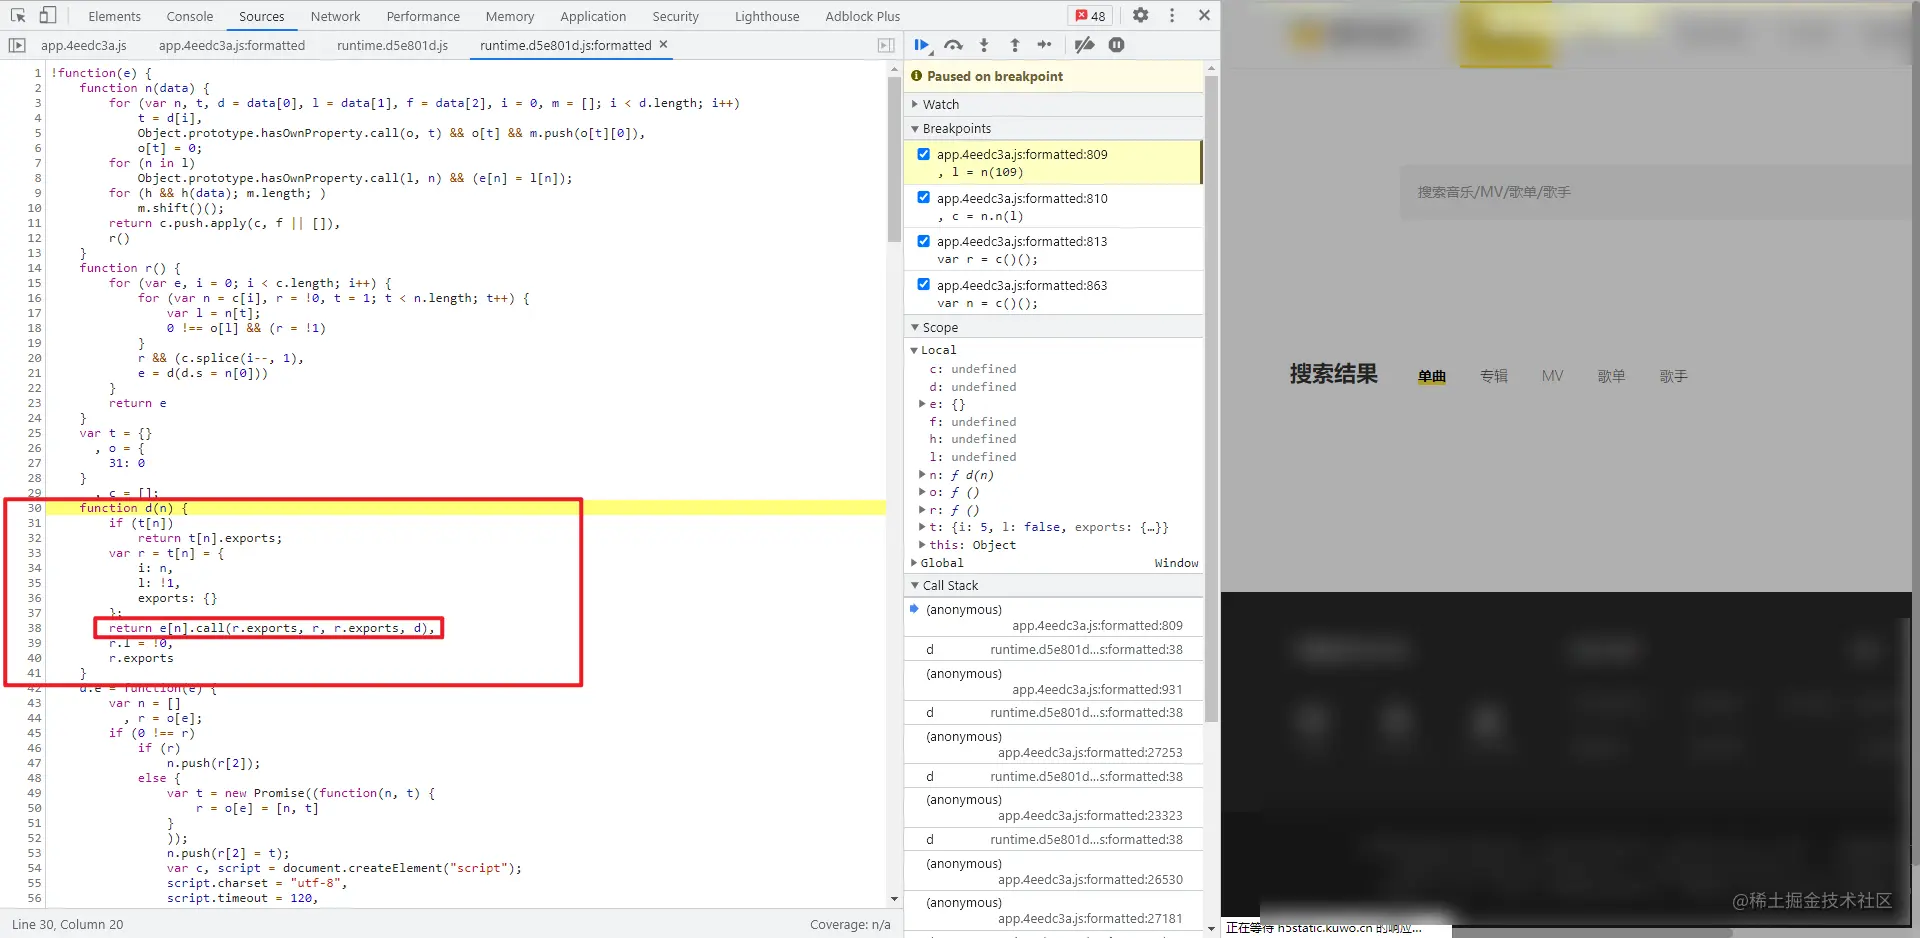Open the Network panel
This screenshot has height=938, width=1920.
click(x=335, y=16)
